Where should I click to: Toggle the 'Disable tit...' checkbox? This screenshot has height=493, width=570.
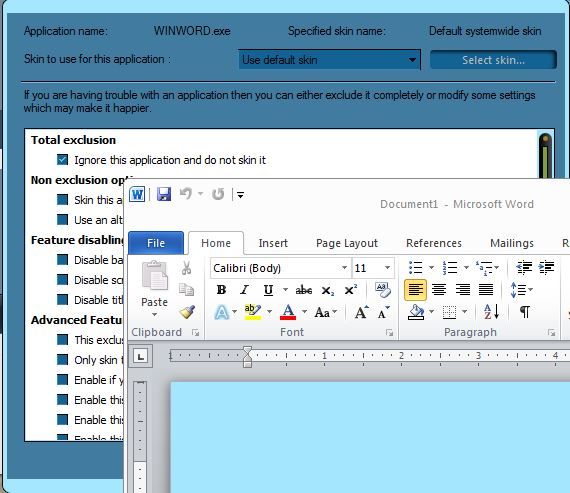tap(63, 300)
